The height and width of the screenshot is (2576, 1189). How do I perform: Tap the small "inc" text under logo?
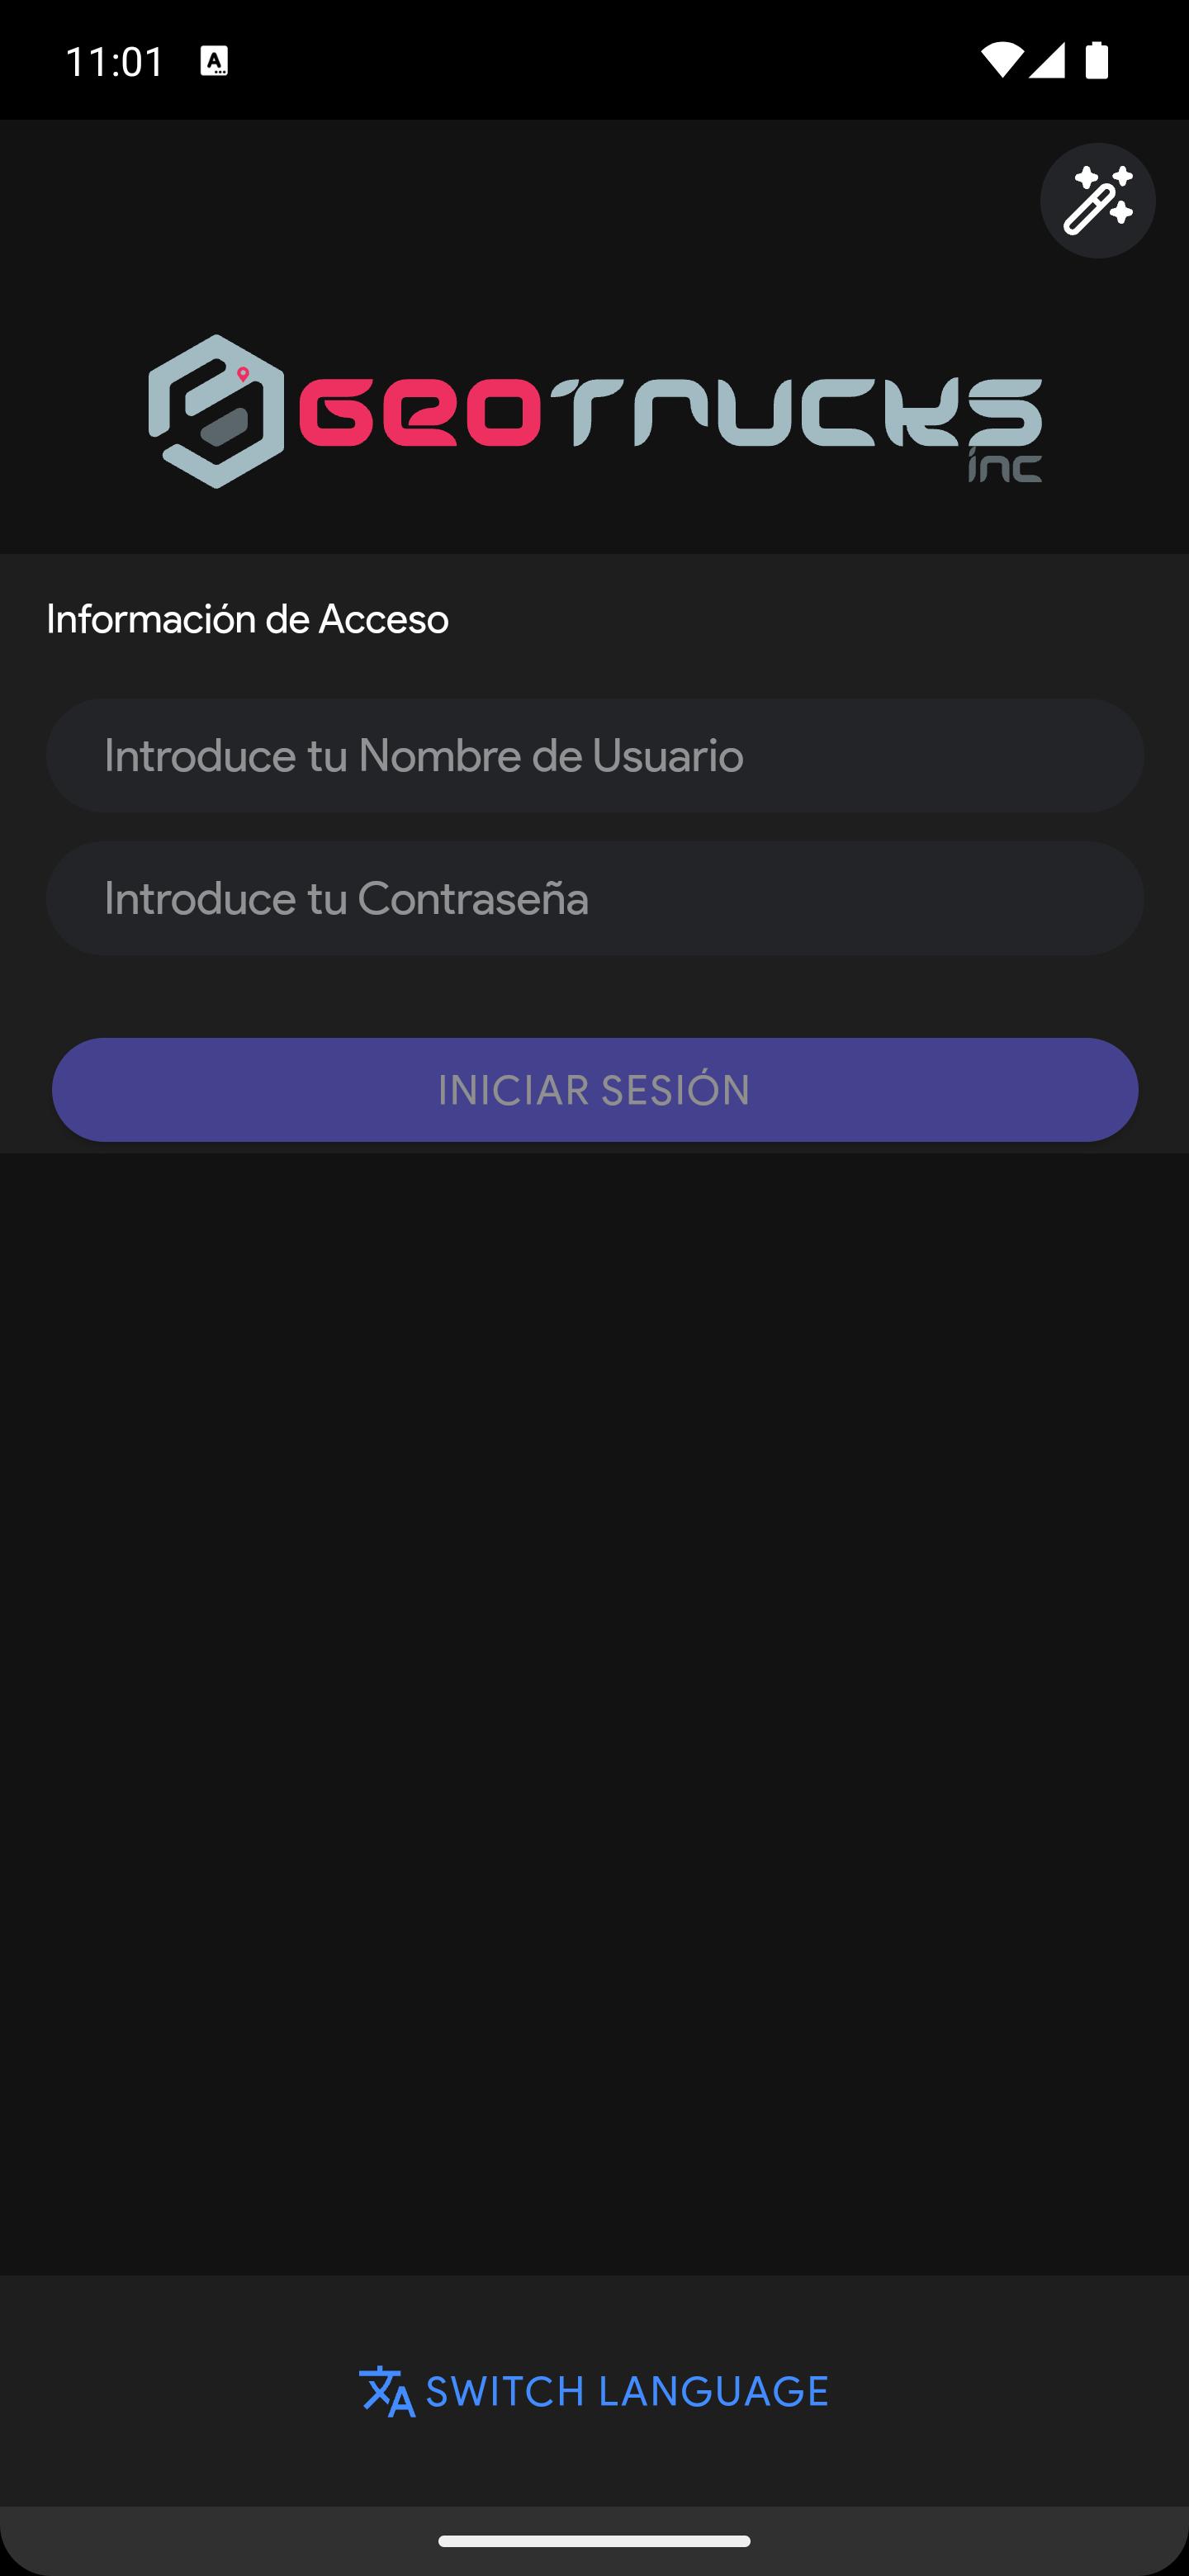point(1005,465)
